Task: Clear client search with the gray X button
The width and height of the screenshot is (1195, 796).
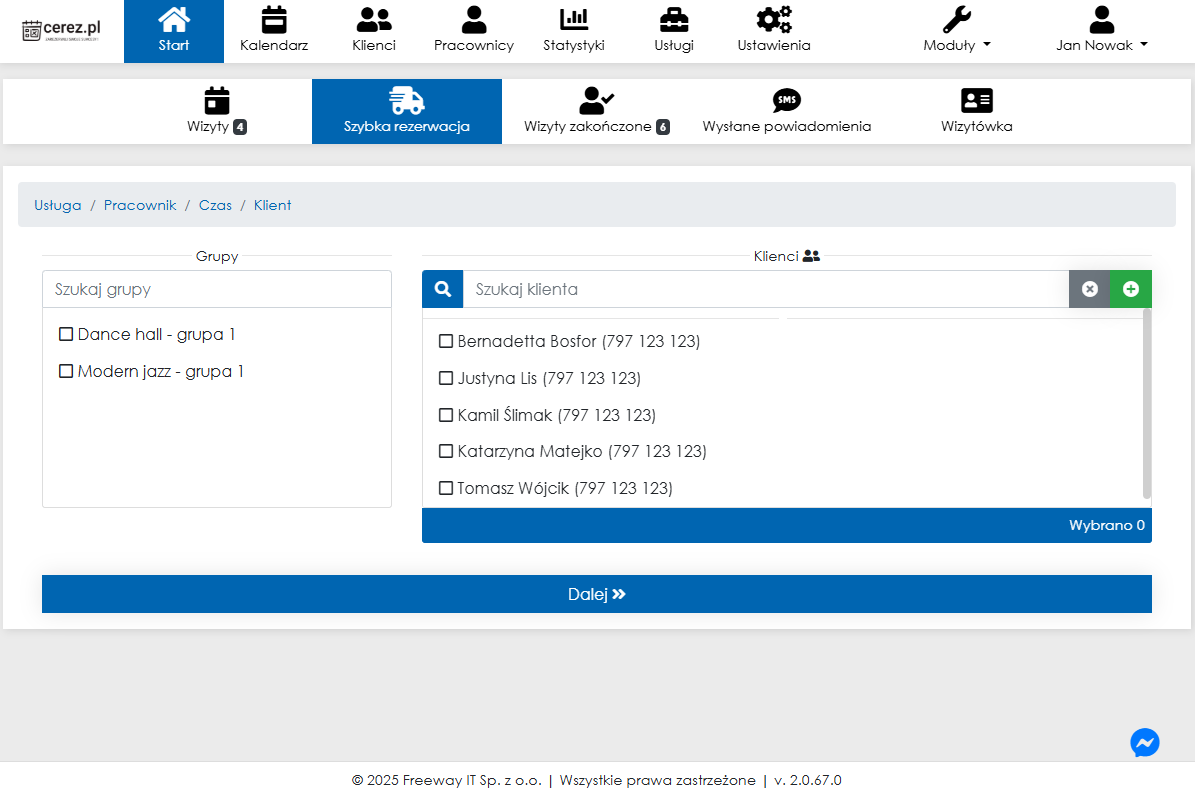Action: coord(1090,289)
